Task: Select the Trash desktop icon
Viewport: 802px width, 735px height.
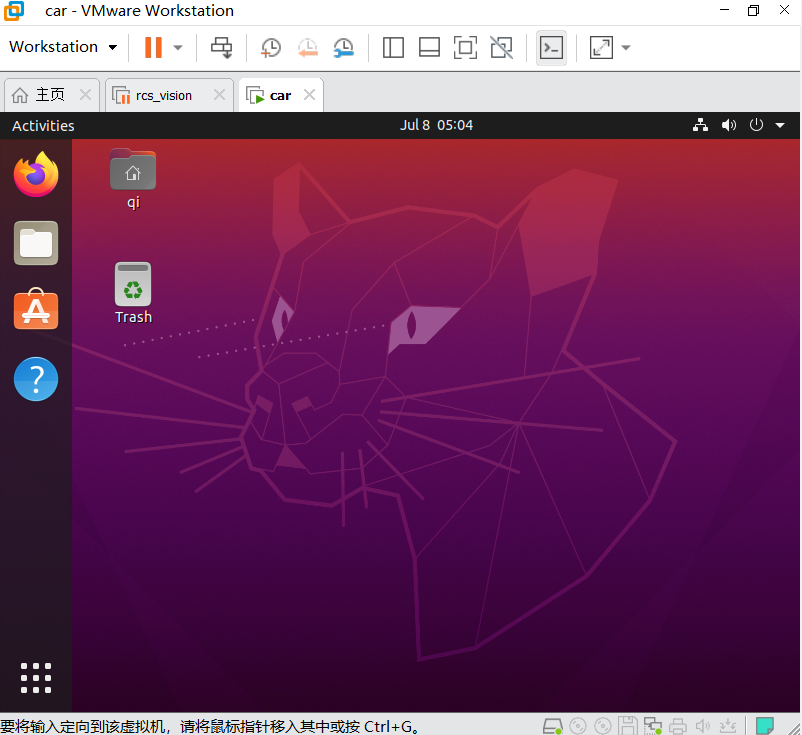Action: (x=133, y=293)
